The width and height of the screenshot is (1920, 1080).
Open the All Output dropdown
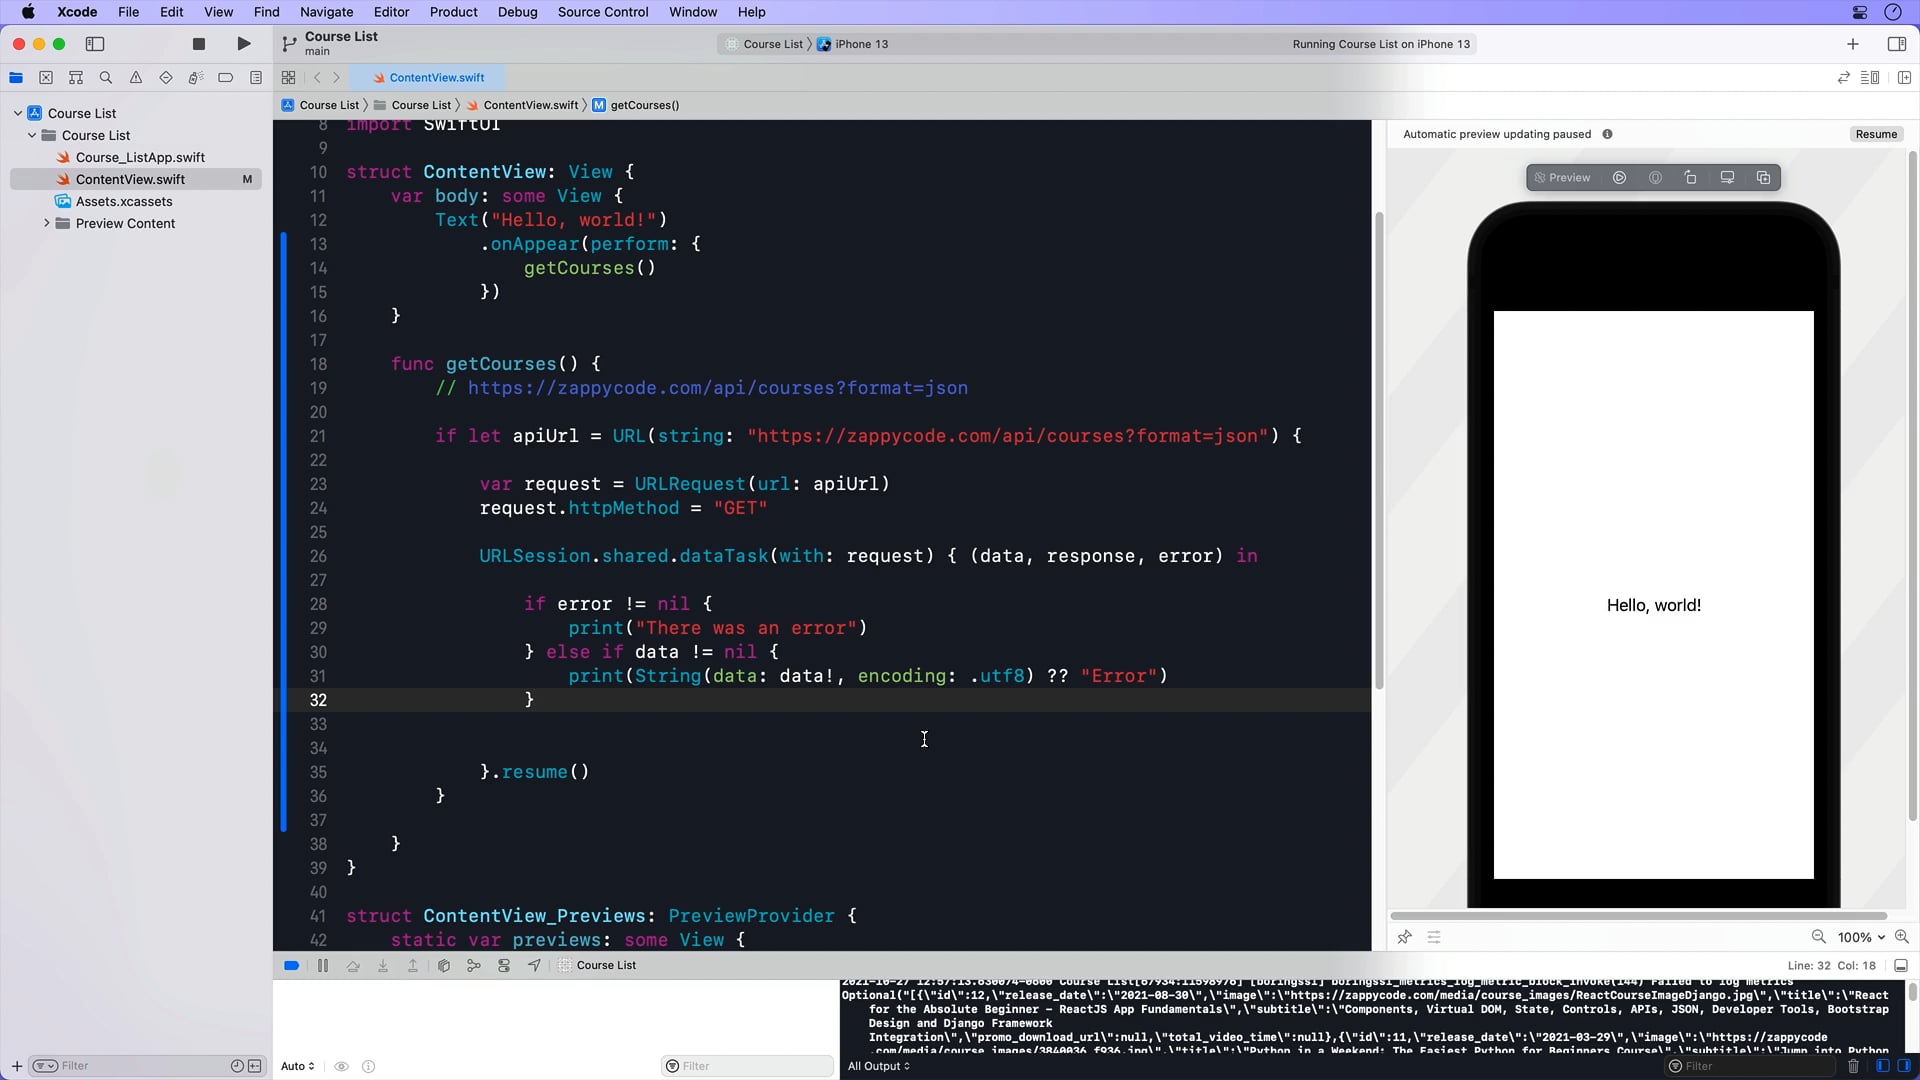click(x=879, y=1067)
